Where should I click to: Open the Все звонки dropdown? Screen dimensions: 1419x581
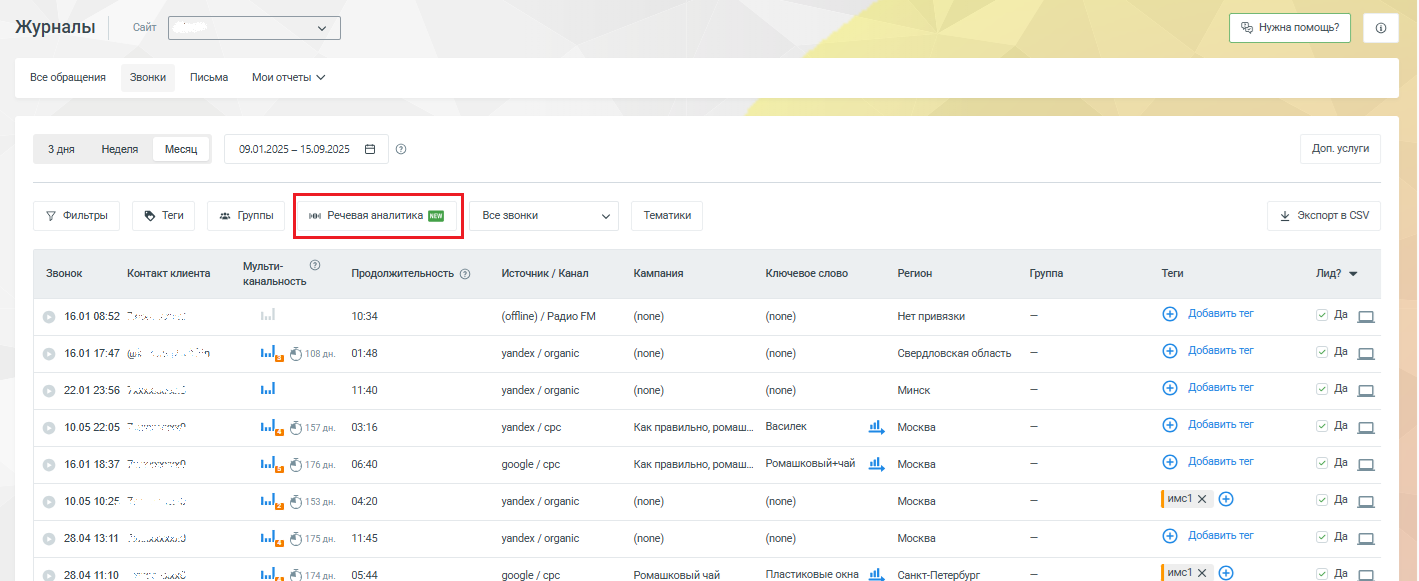(x=544, y=216)
